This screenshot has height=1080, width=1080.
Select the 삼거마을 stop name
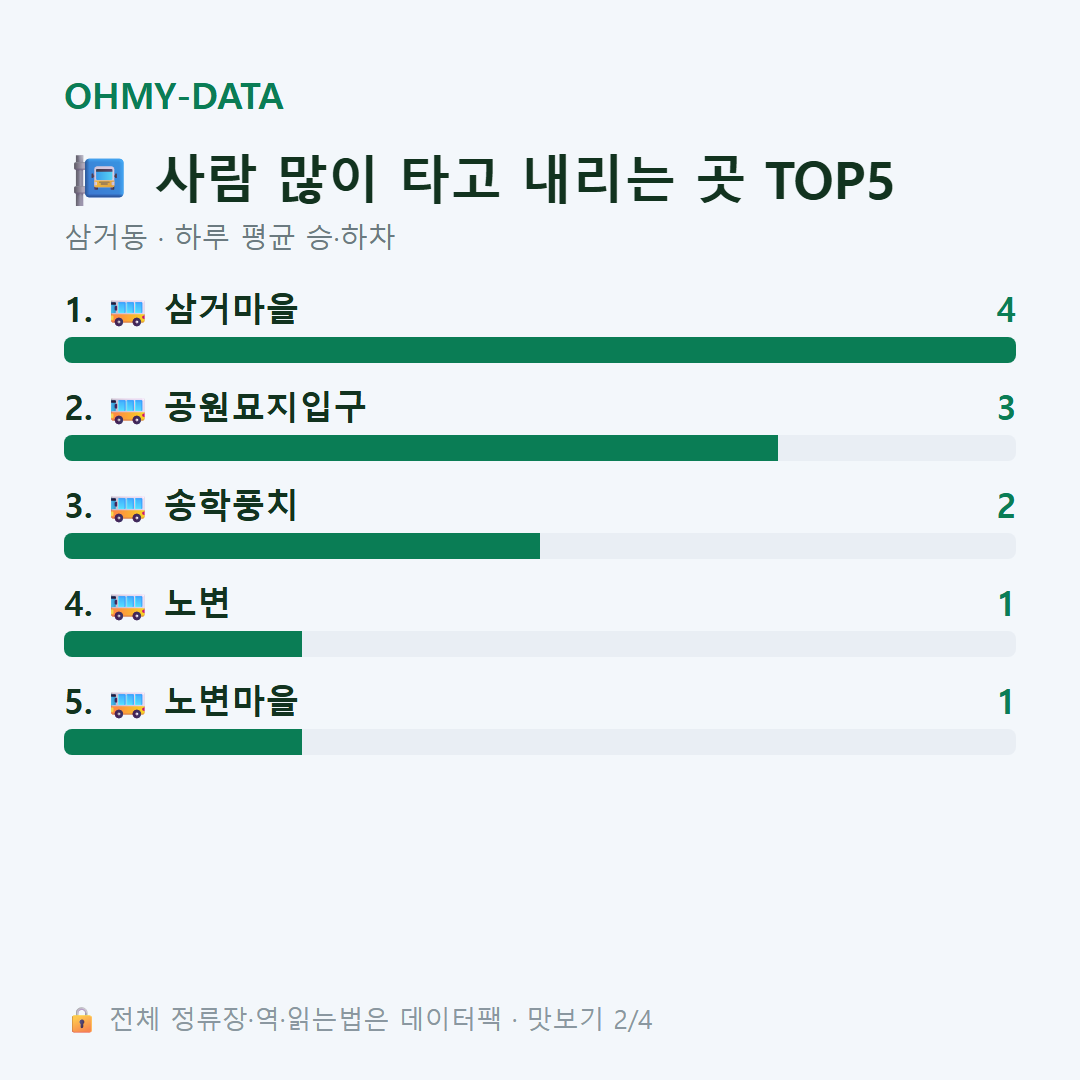click(x=231, y=309)
